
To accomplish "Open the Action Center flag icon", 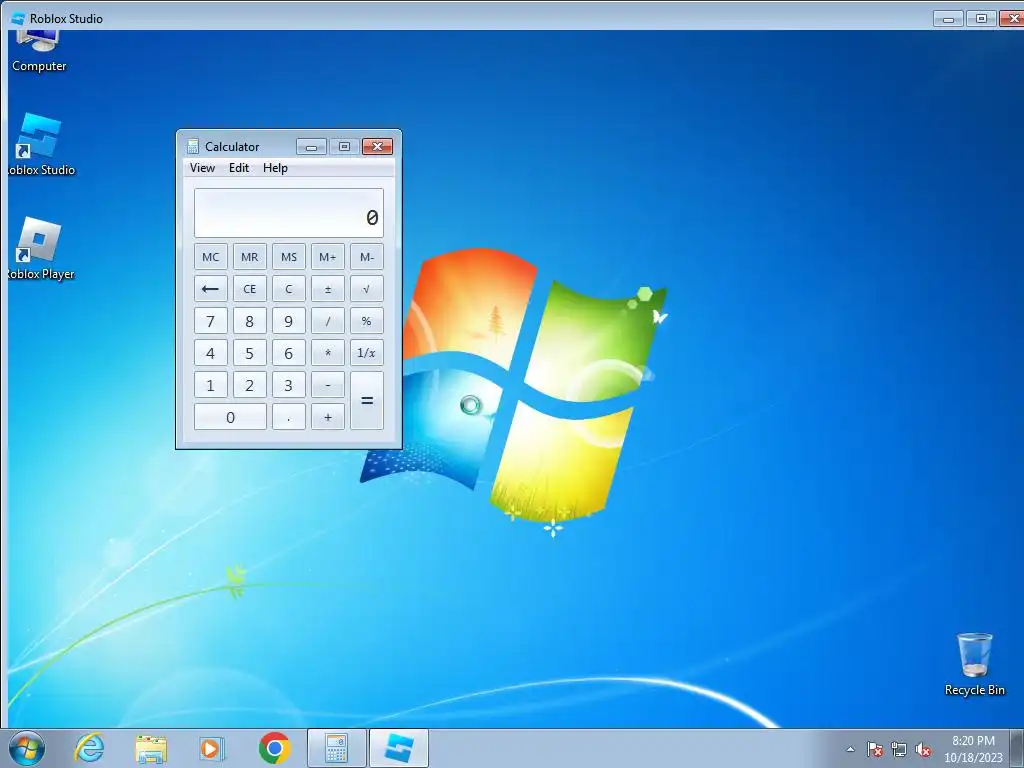I will [x=874, y=749].
